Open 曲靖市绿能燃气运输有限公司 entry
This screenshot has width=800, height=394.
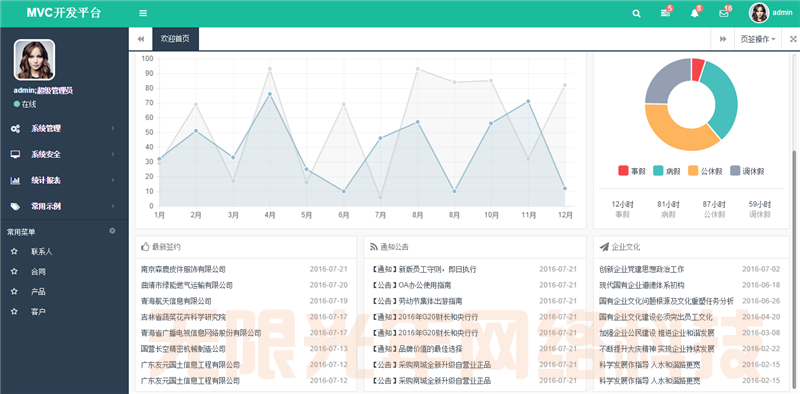click(x=187, y=285)
